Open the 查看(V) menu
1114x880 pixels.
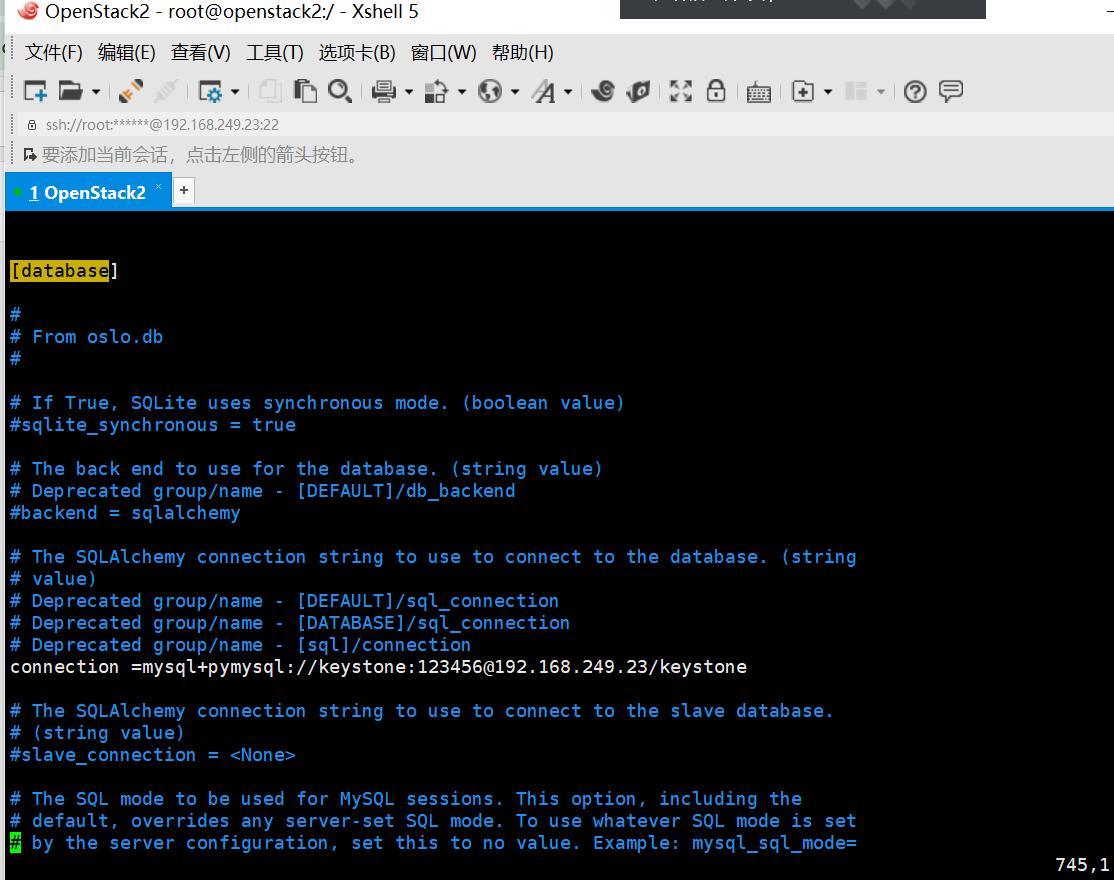(201, 53)
